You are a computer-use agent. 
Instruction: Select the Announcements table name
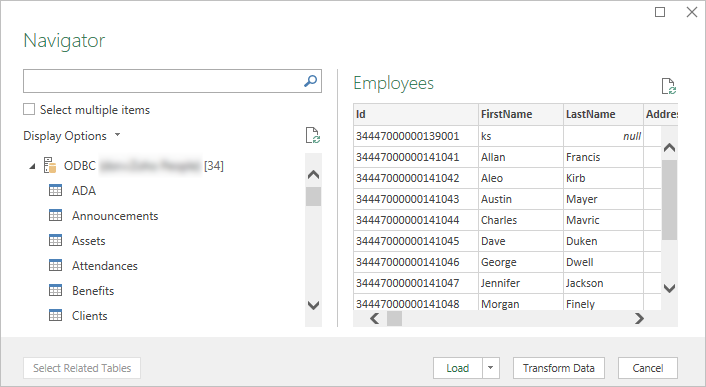[115, 216]
